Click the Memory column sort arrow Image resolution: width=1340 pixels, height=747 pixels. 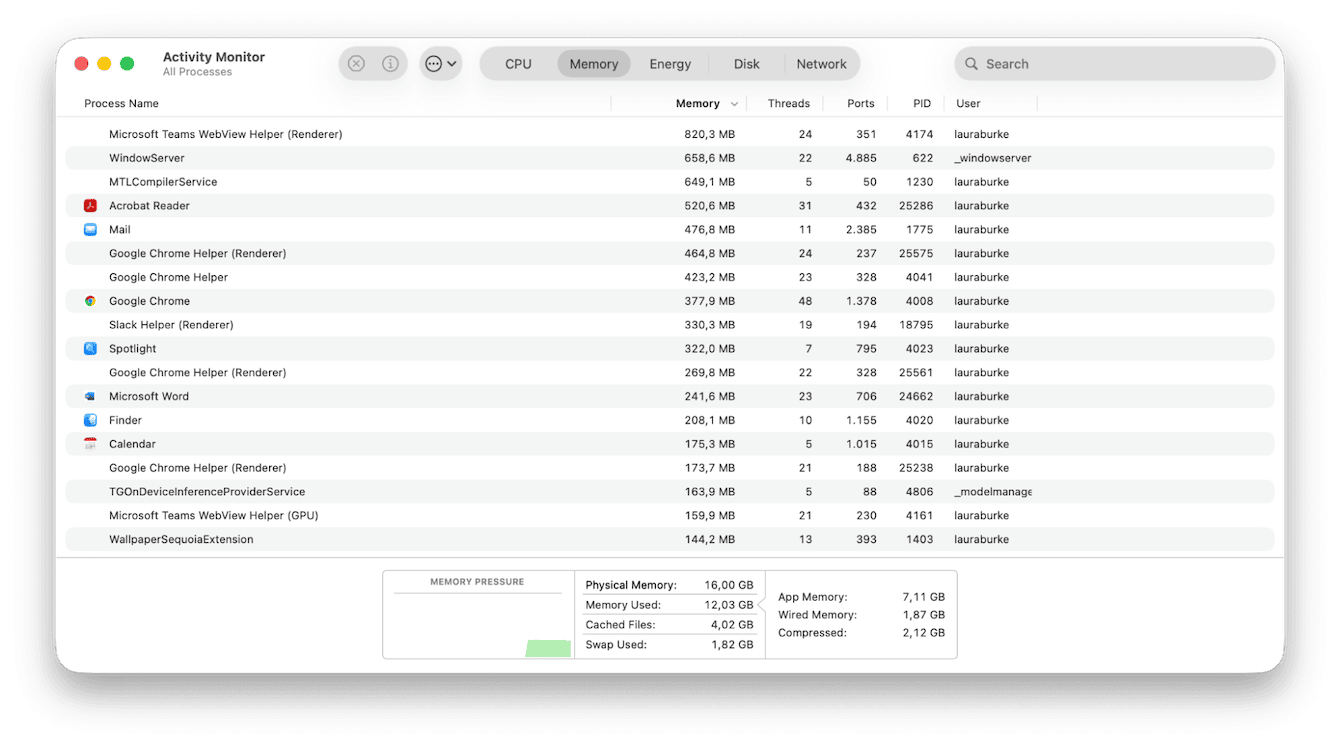[x=735, y=103]
